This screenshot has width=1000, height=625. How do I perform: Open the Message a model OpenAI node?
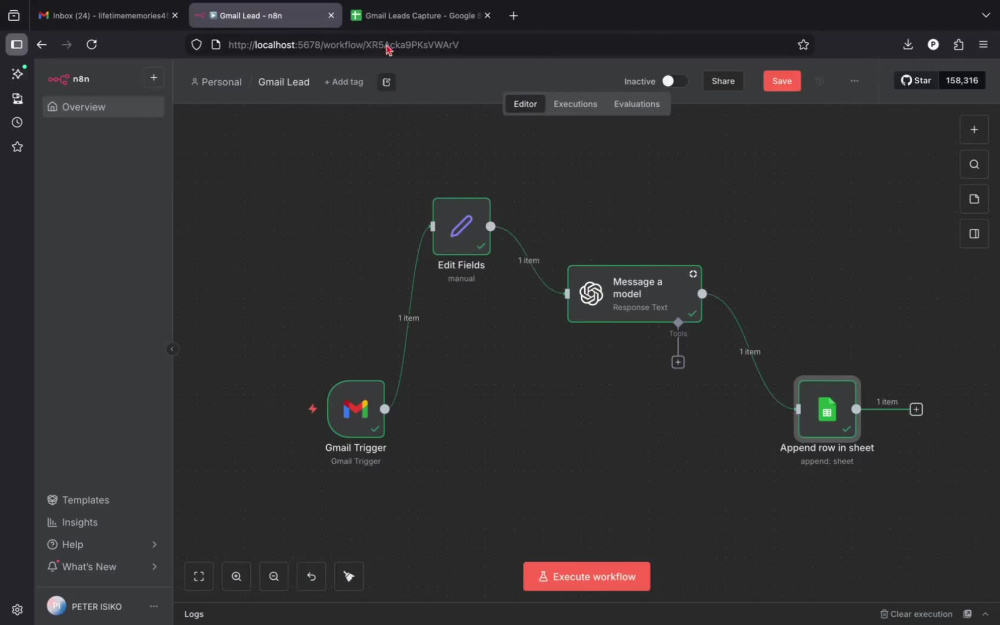pos(635,294)
